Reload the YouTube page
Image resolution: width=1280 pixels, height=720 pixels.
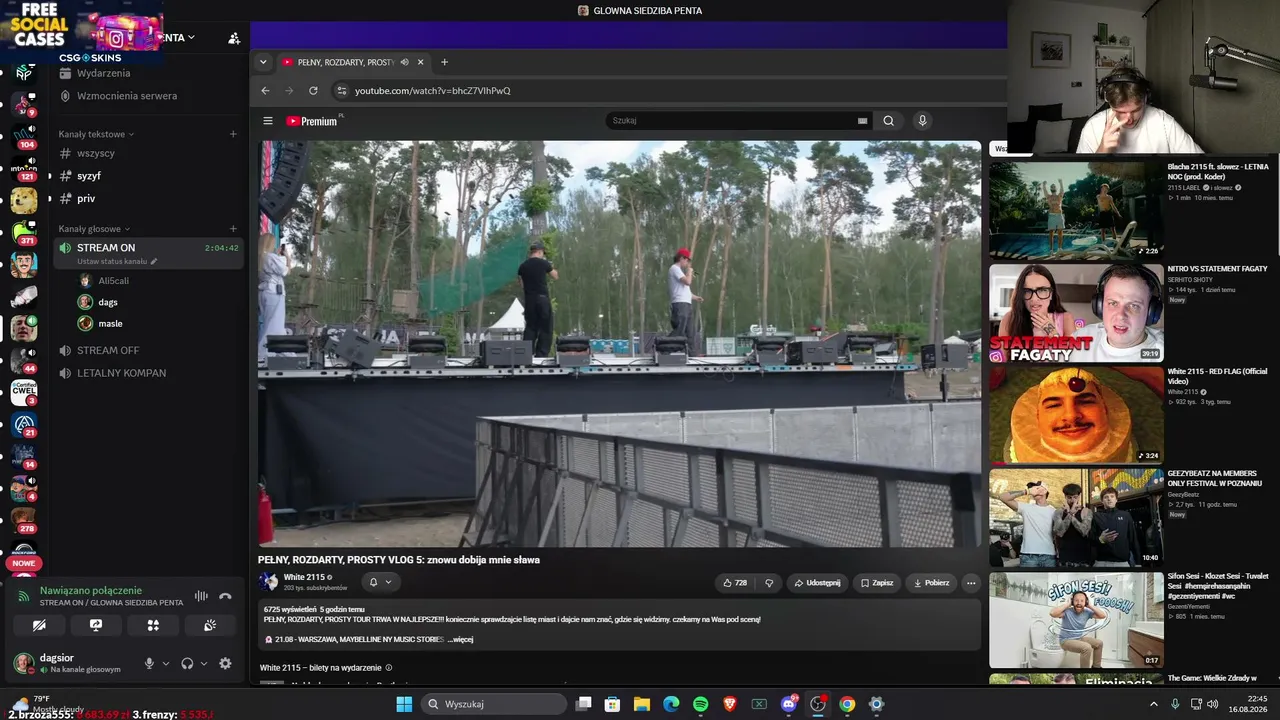313,90
